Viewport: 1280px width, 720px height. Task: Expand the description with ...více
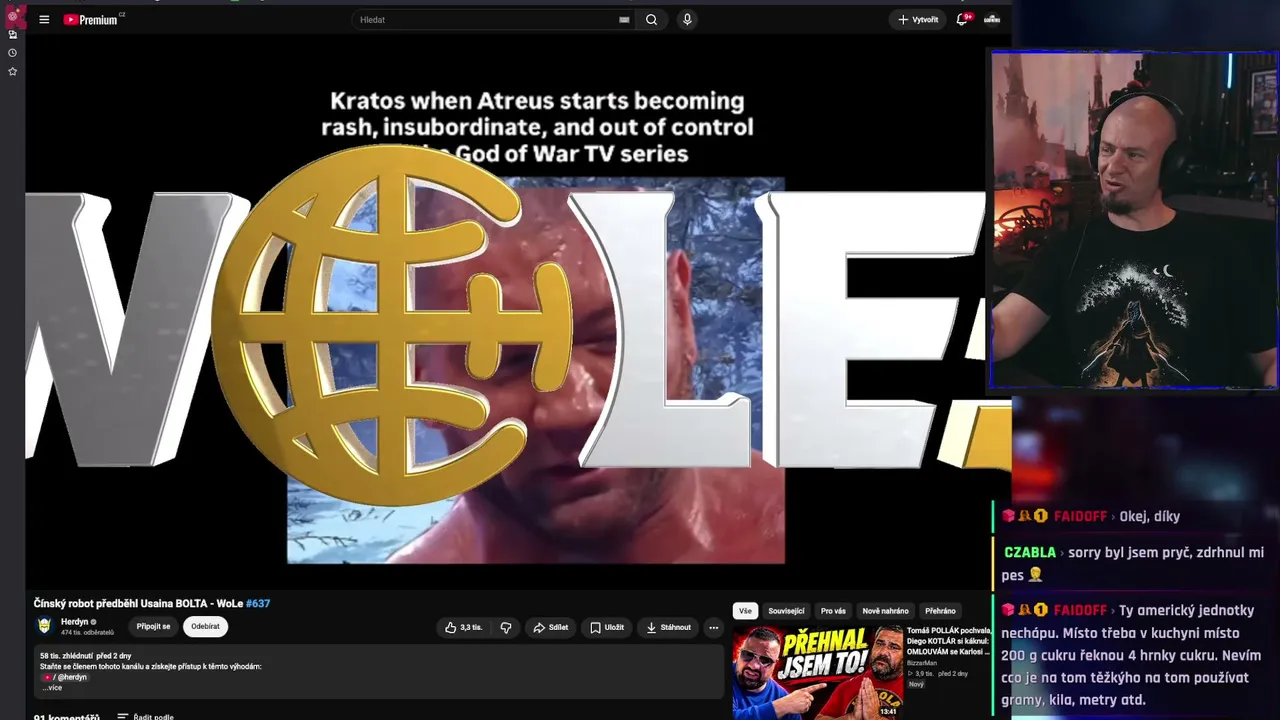[x=52, y=688]
